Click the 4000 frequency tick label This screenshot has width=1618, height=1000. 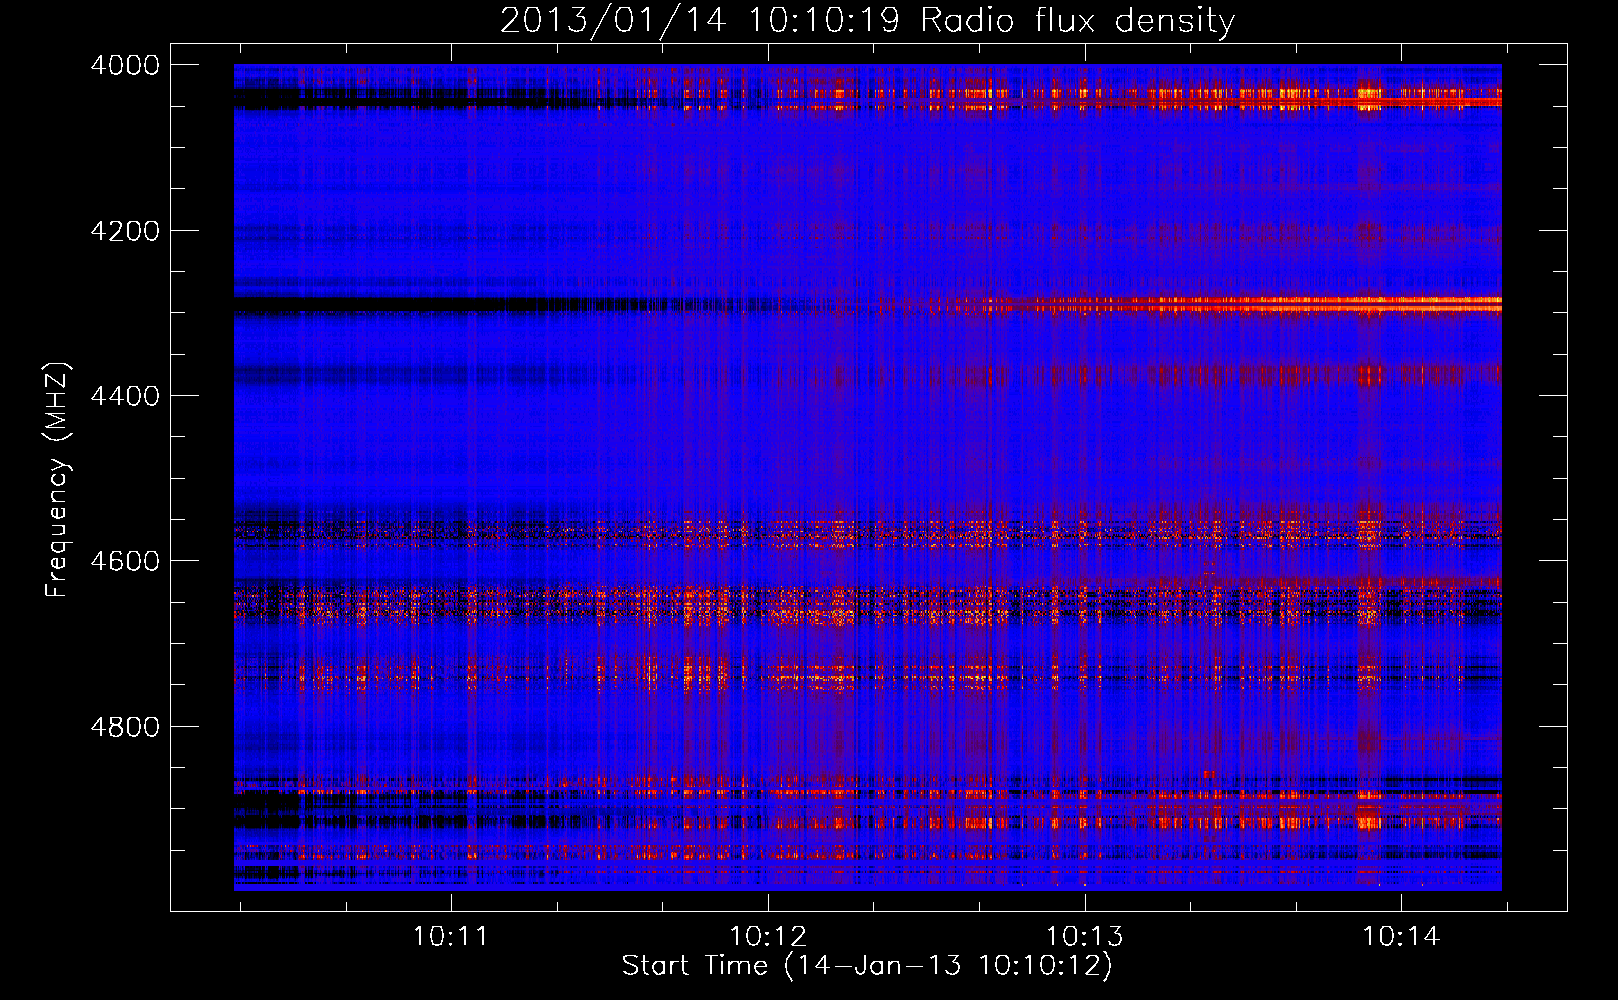click(125, 65)
